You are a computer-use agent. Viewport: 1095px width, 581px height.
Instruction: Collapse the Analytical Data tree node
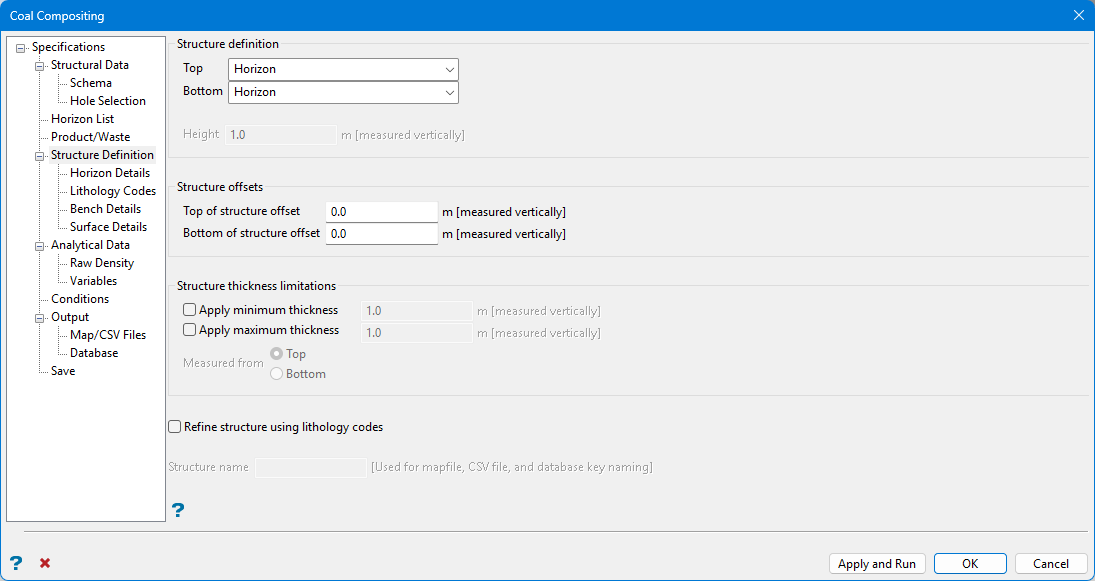click(x=40, y=246)
